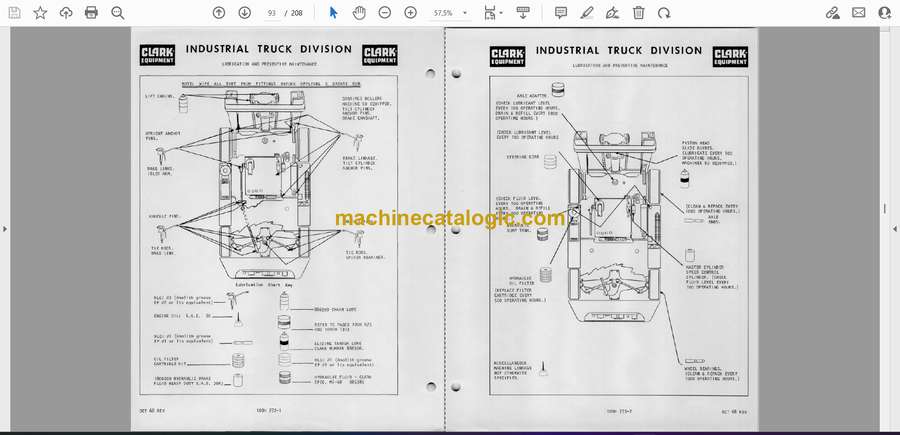The height and width of the screenshot is (435, 900).
Task: Open the fit page options tool
Action: [490, 13]
